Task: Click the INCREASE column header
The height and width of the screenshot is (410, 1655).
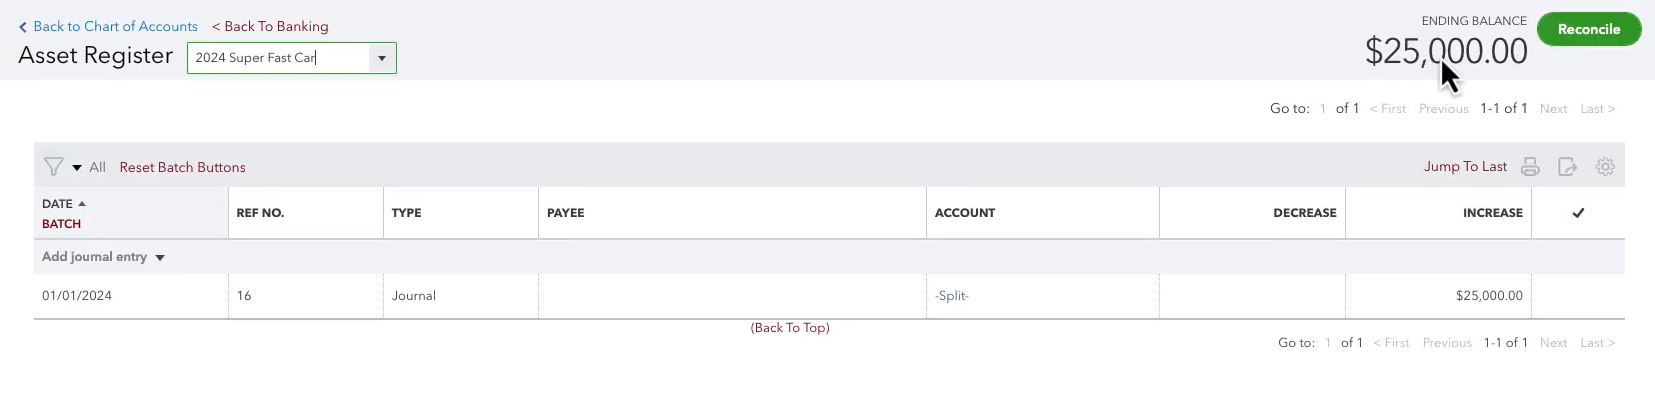Action: click(1492, 213)
